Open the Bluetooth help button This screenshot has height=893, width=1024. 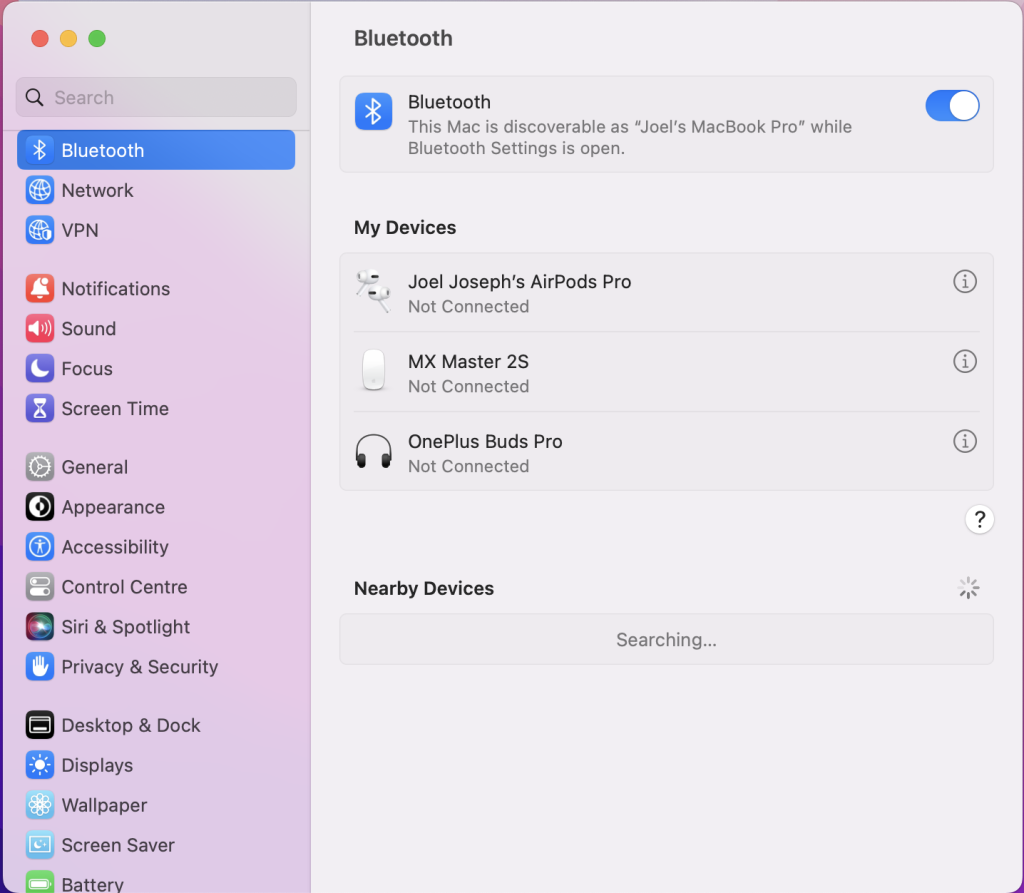coord(980,519)
